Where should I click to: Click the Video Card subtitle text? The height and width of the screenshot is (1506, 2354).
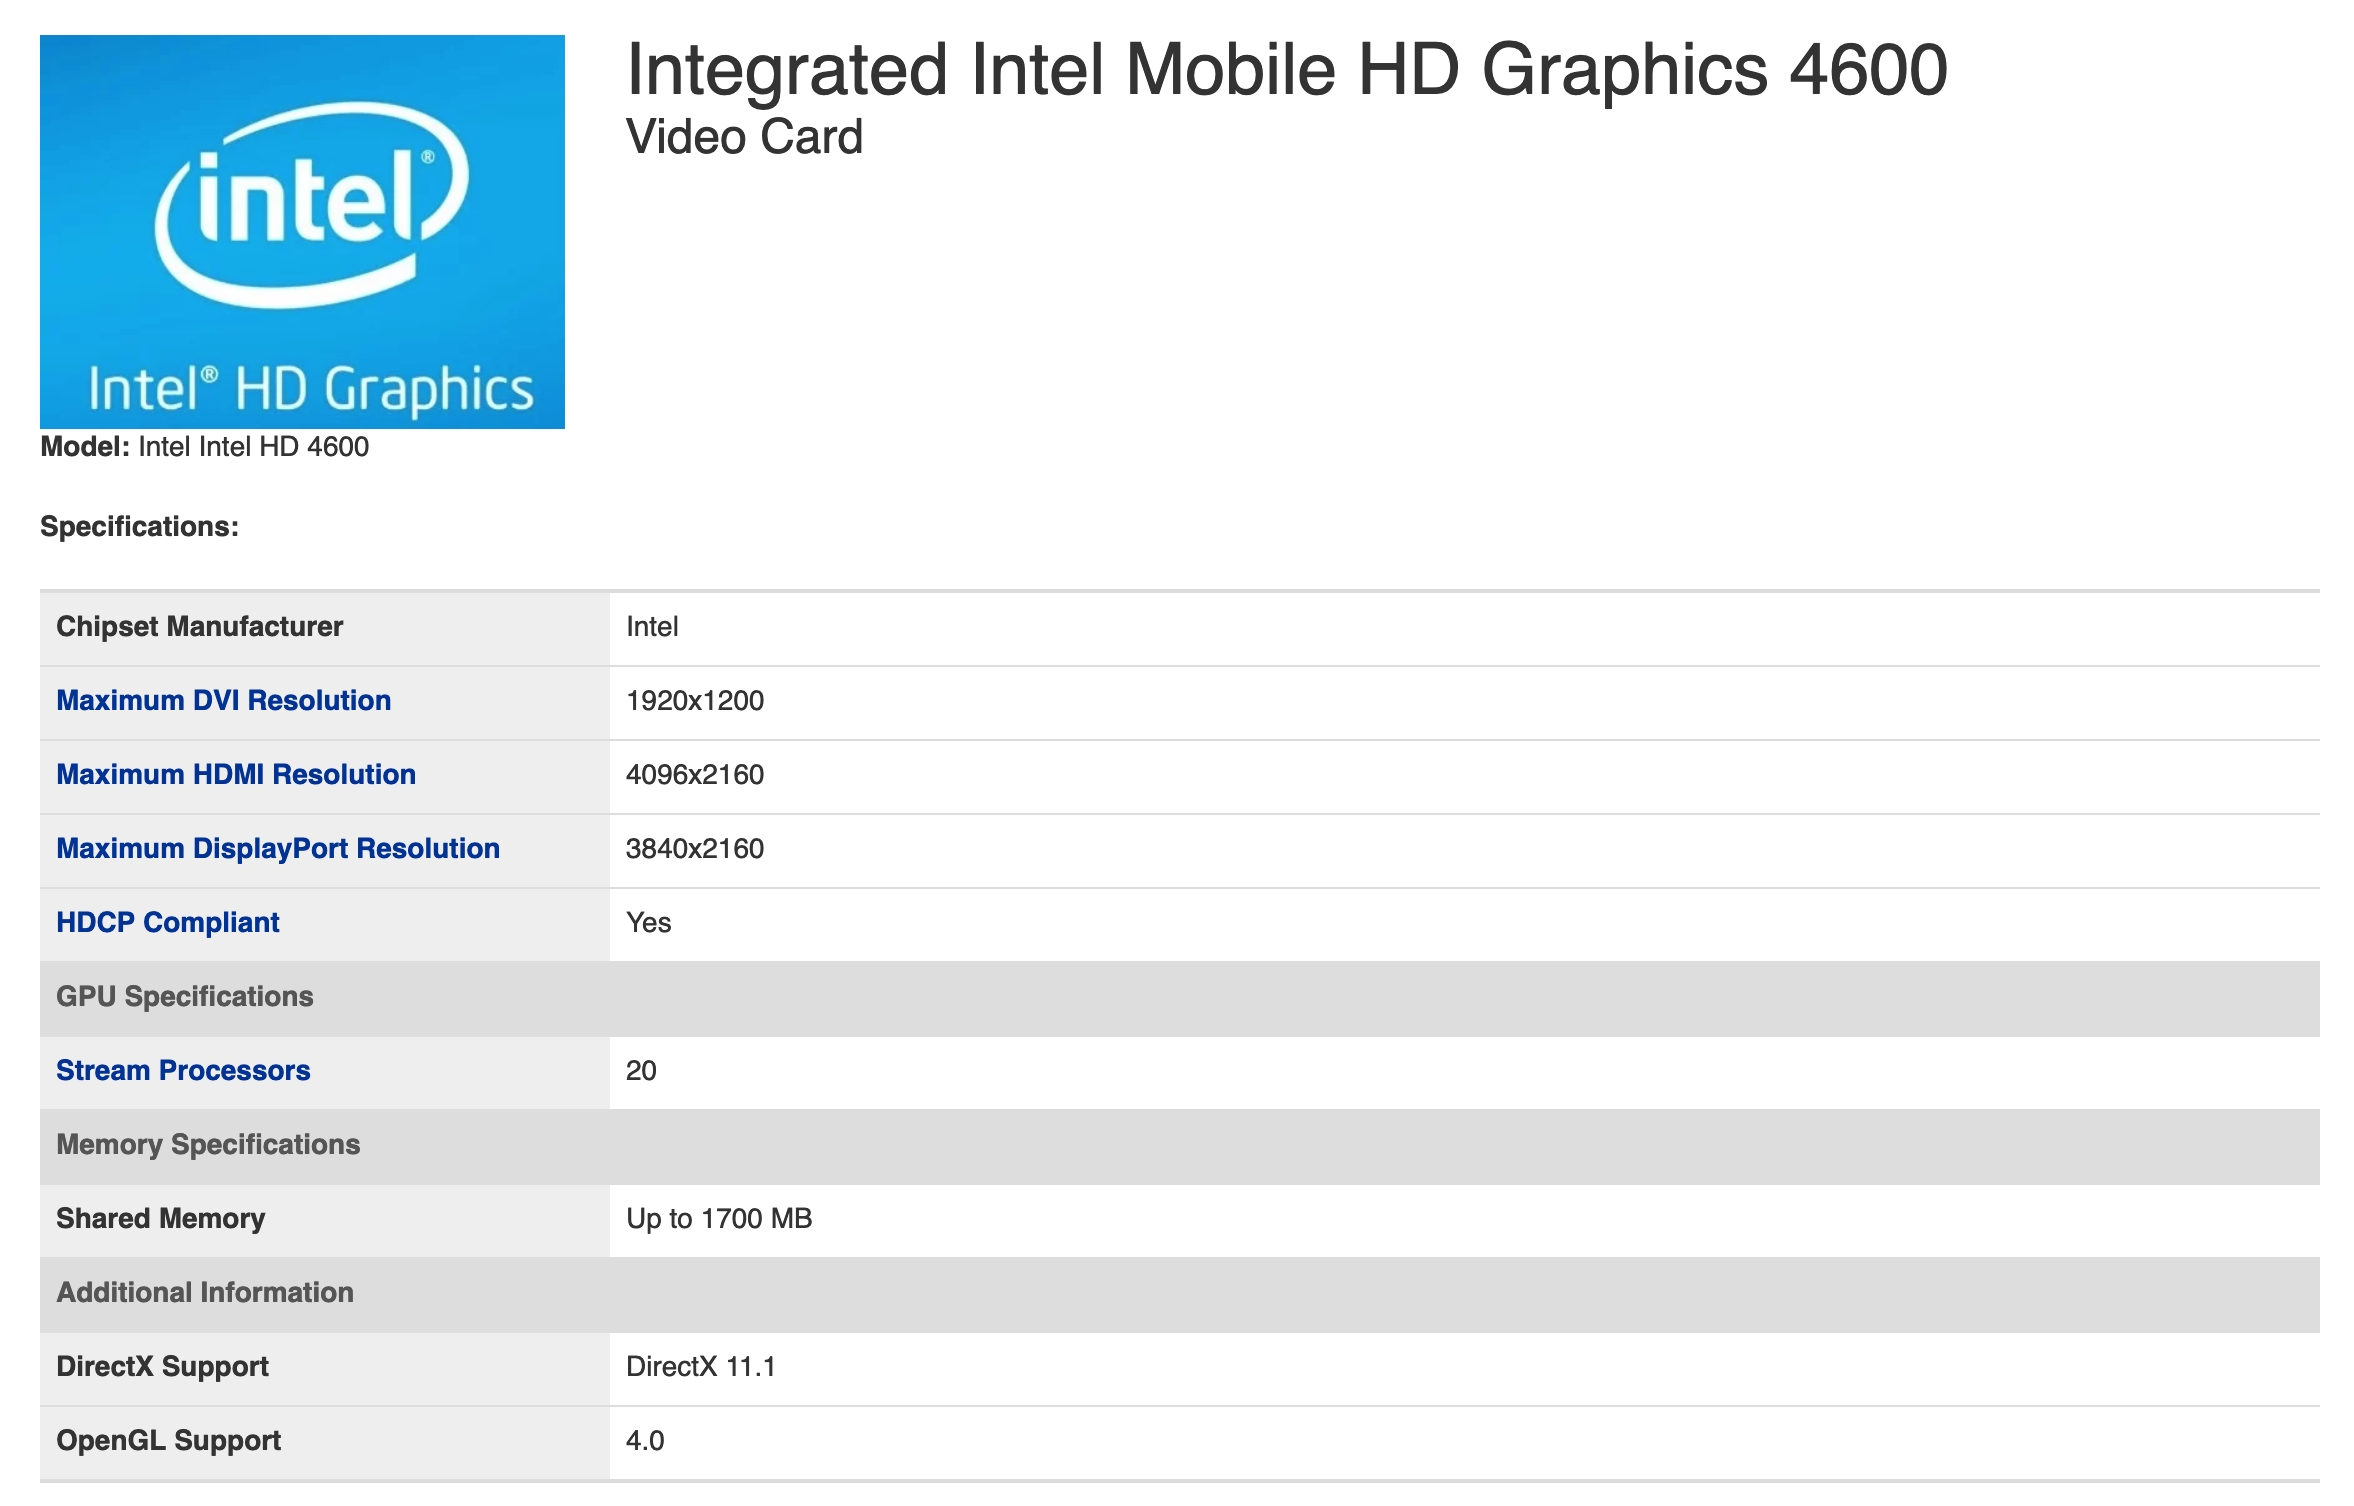[744, 137]
